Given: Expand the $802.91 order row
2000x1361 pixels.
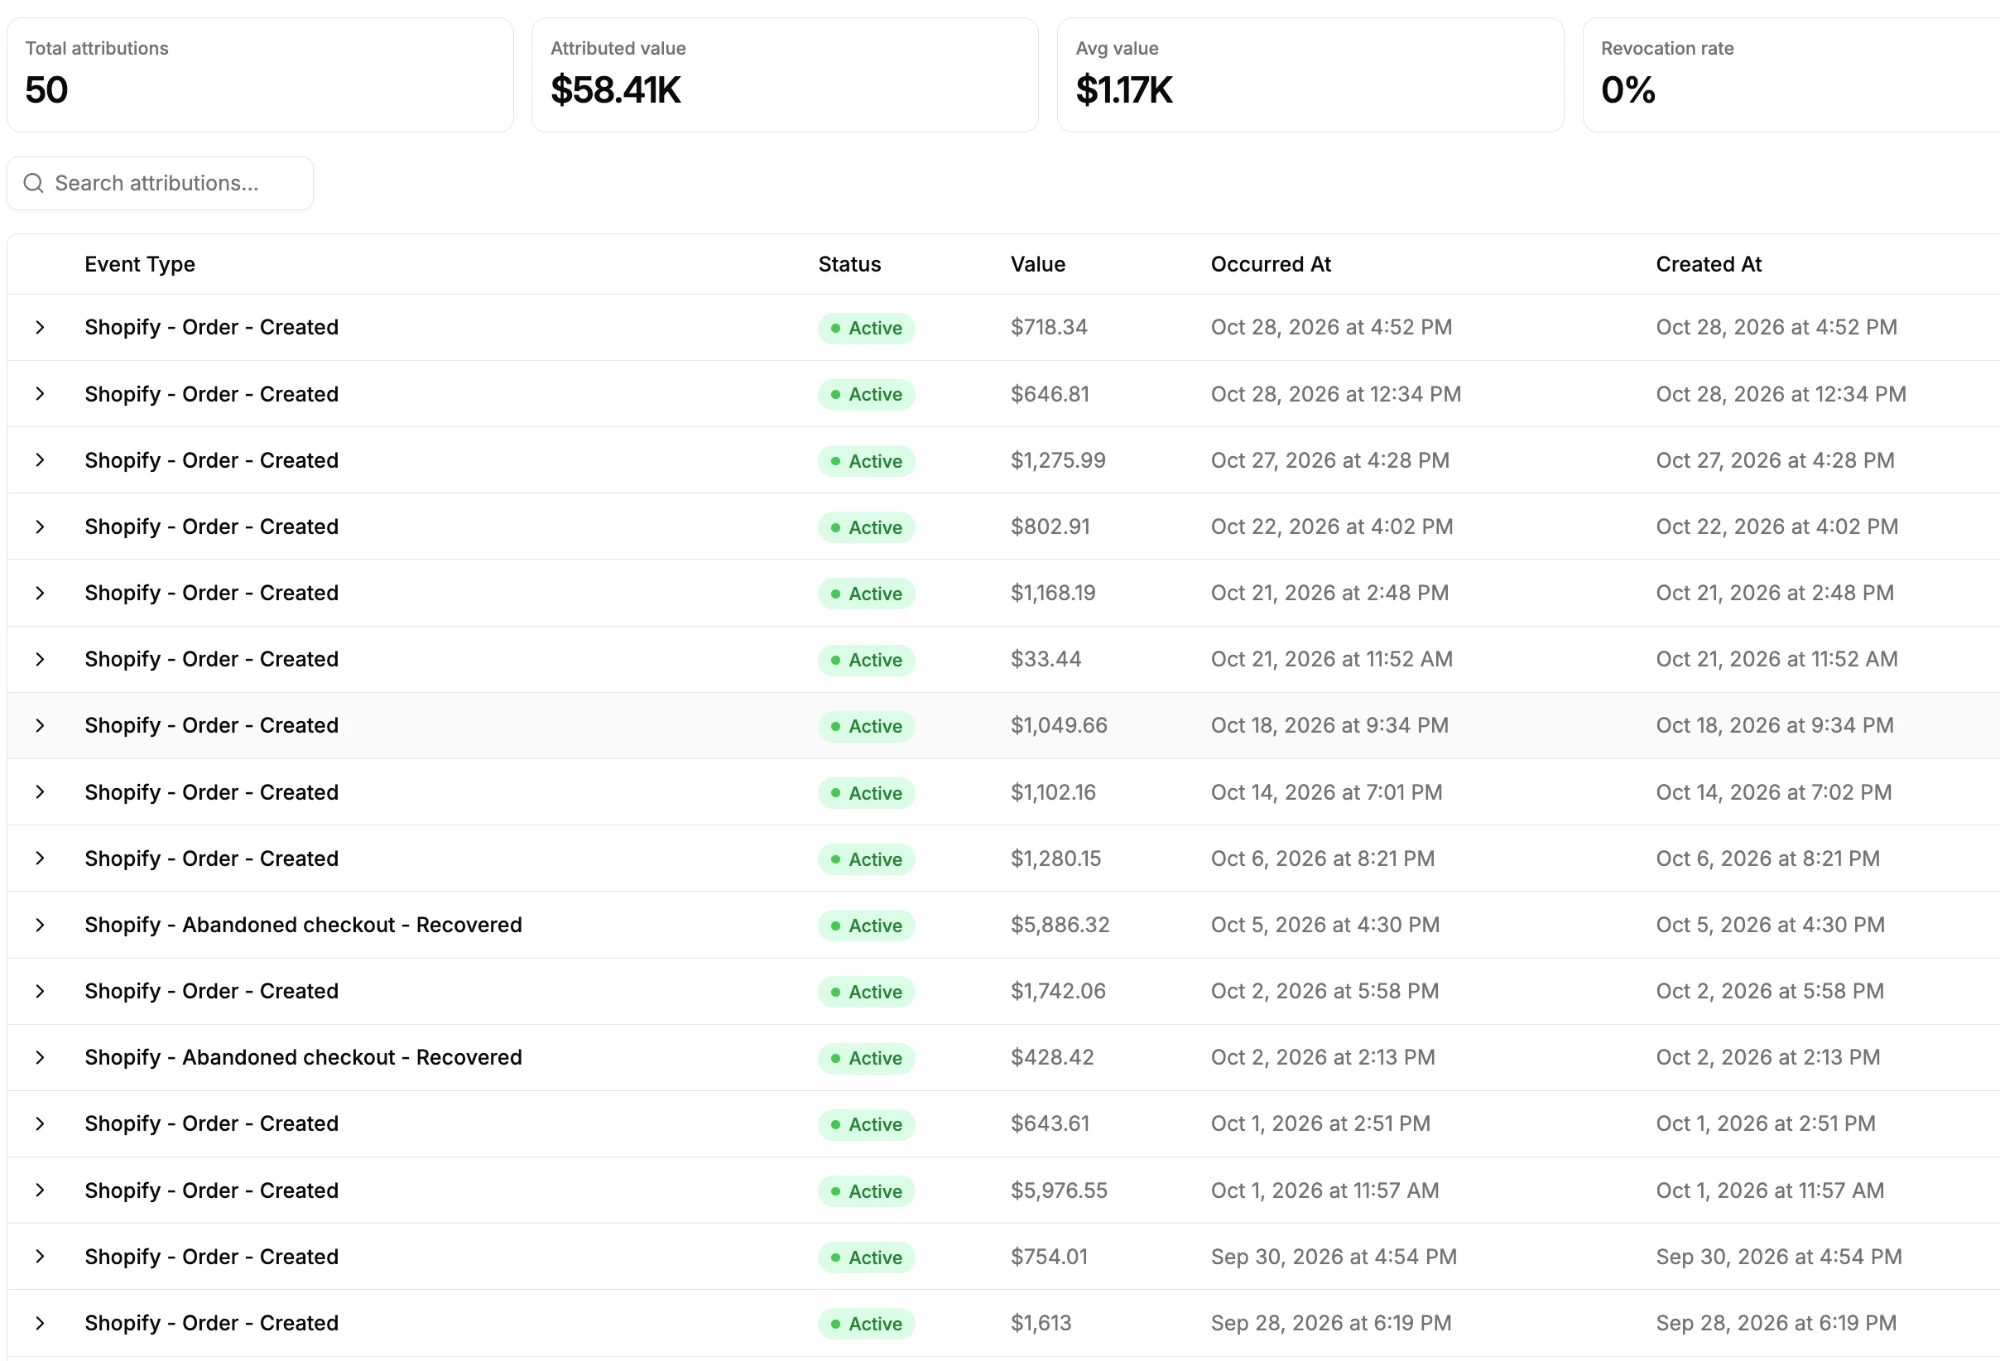Looking at the screenshot, I should tap(40, 526).
